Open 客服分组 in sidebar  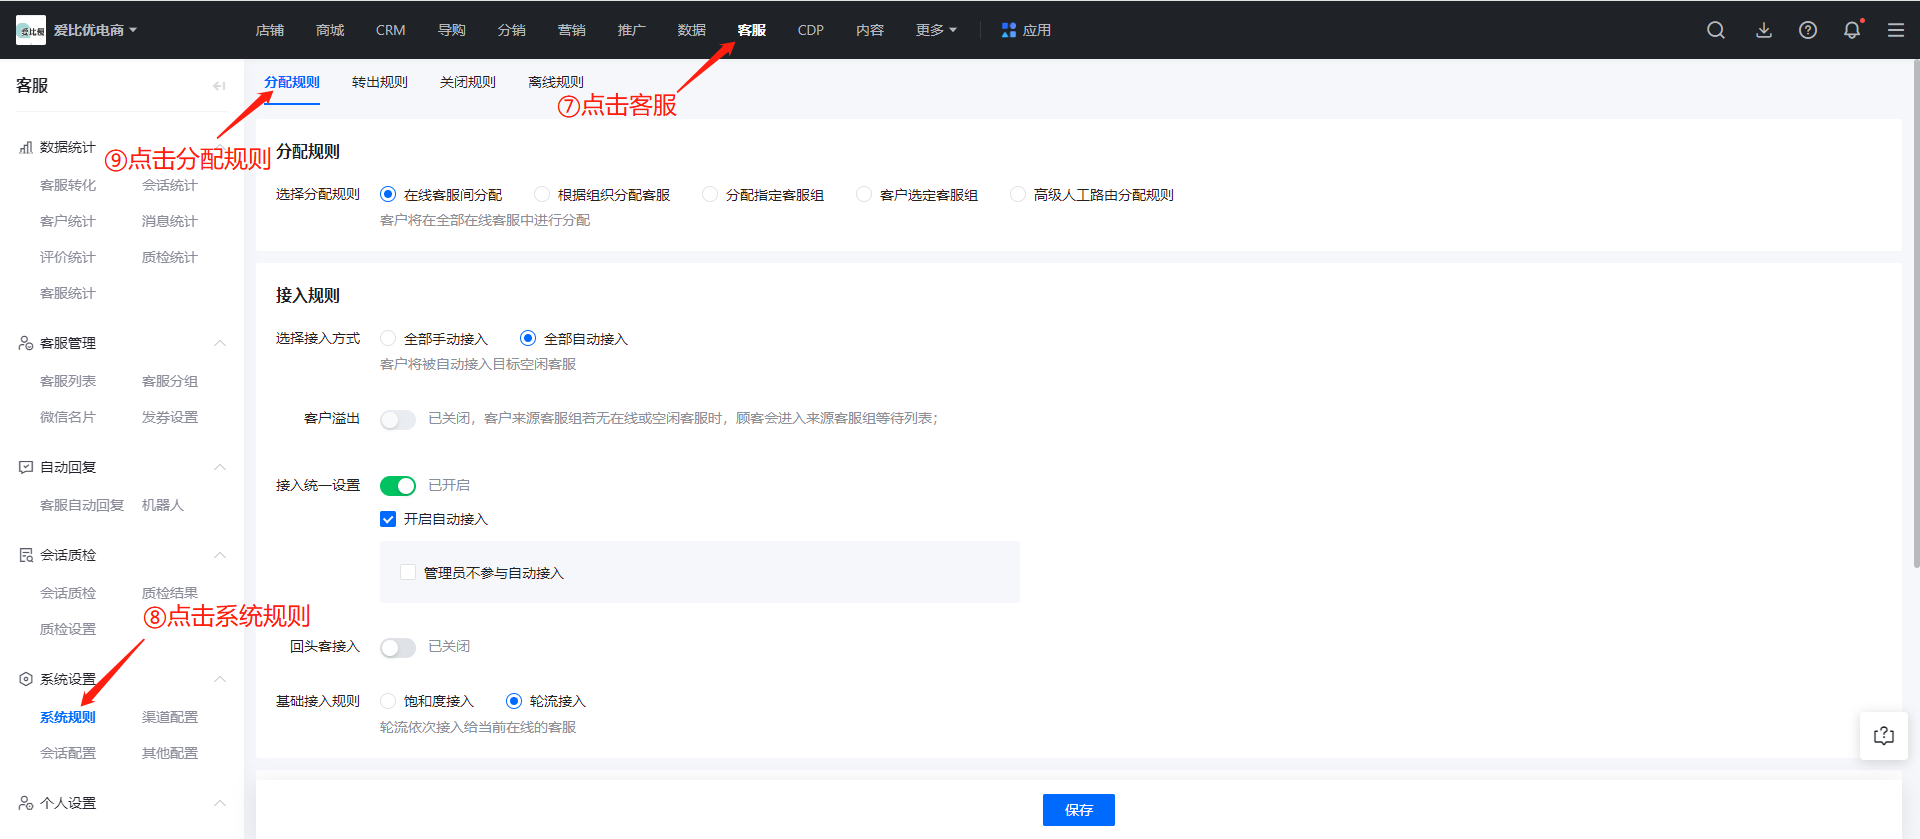[170, 381]
